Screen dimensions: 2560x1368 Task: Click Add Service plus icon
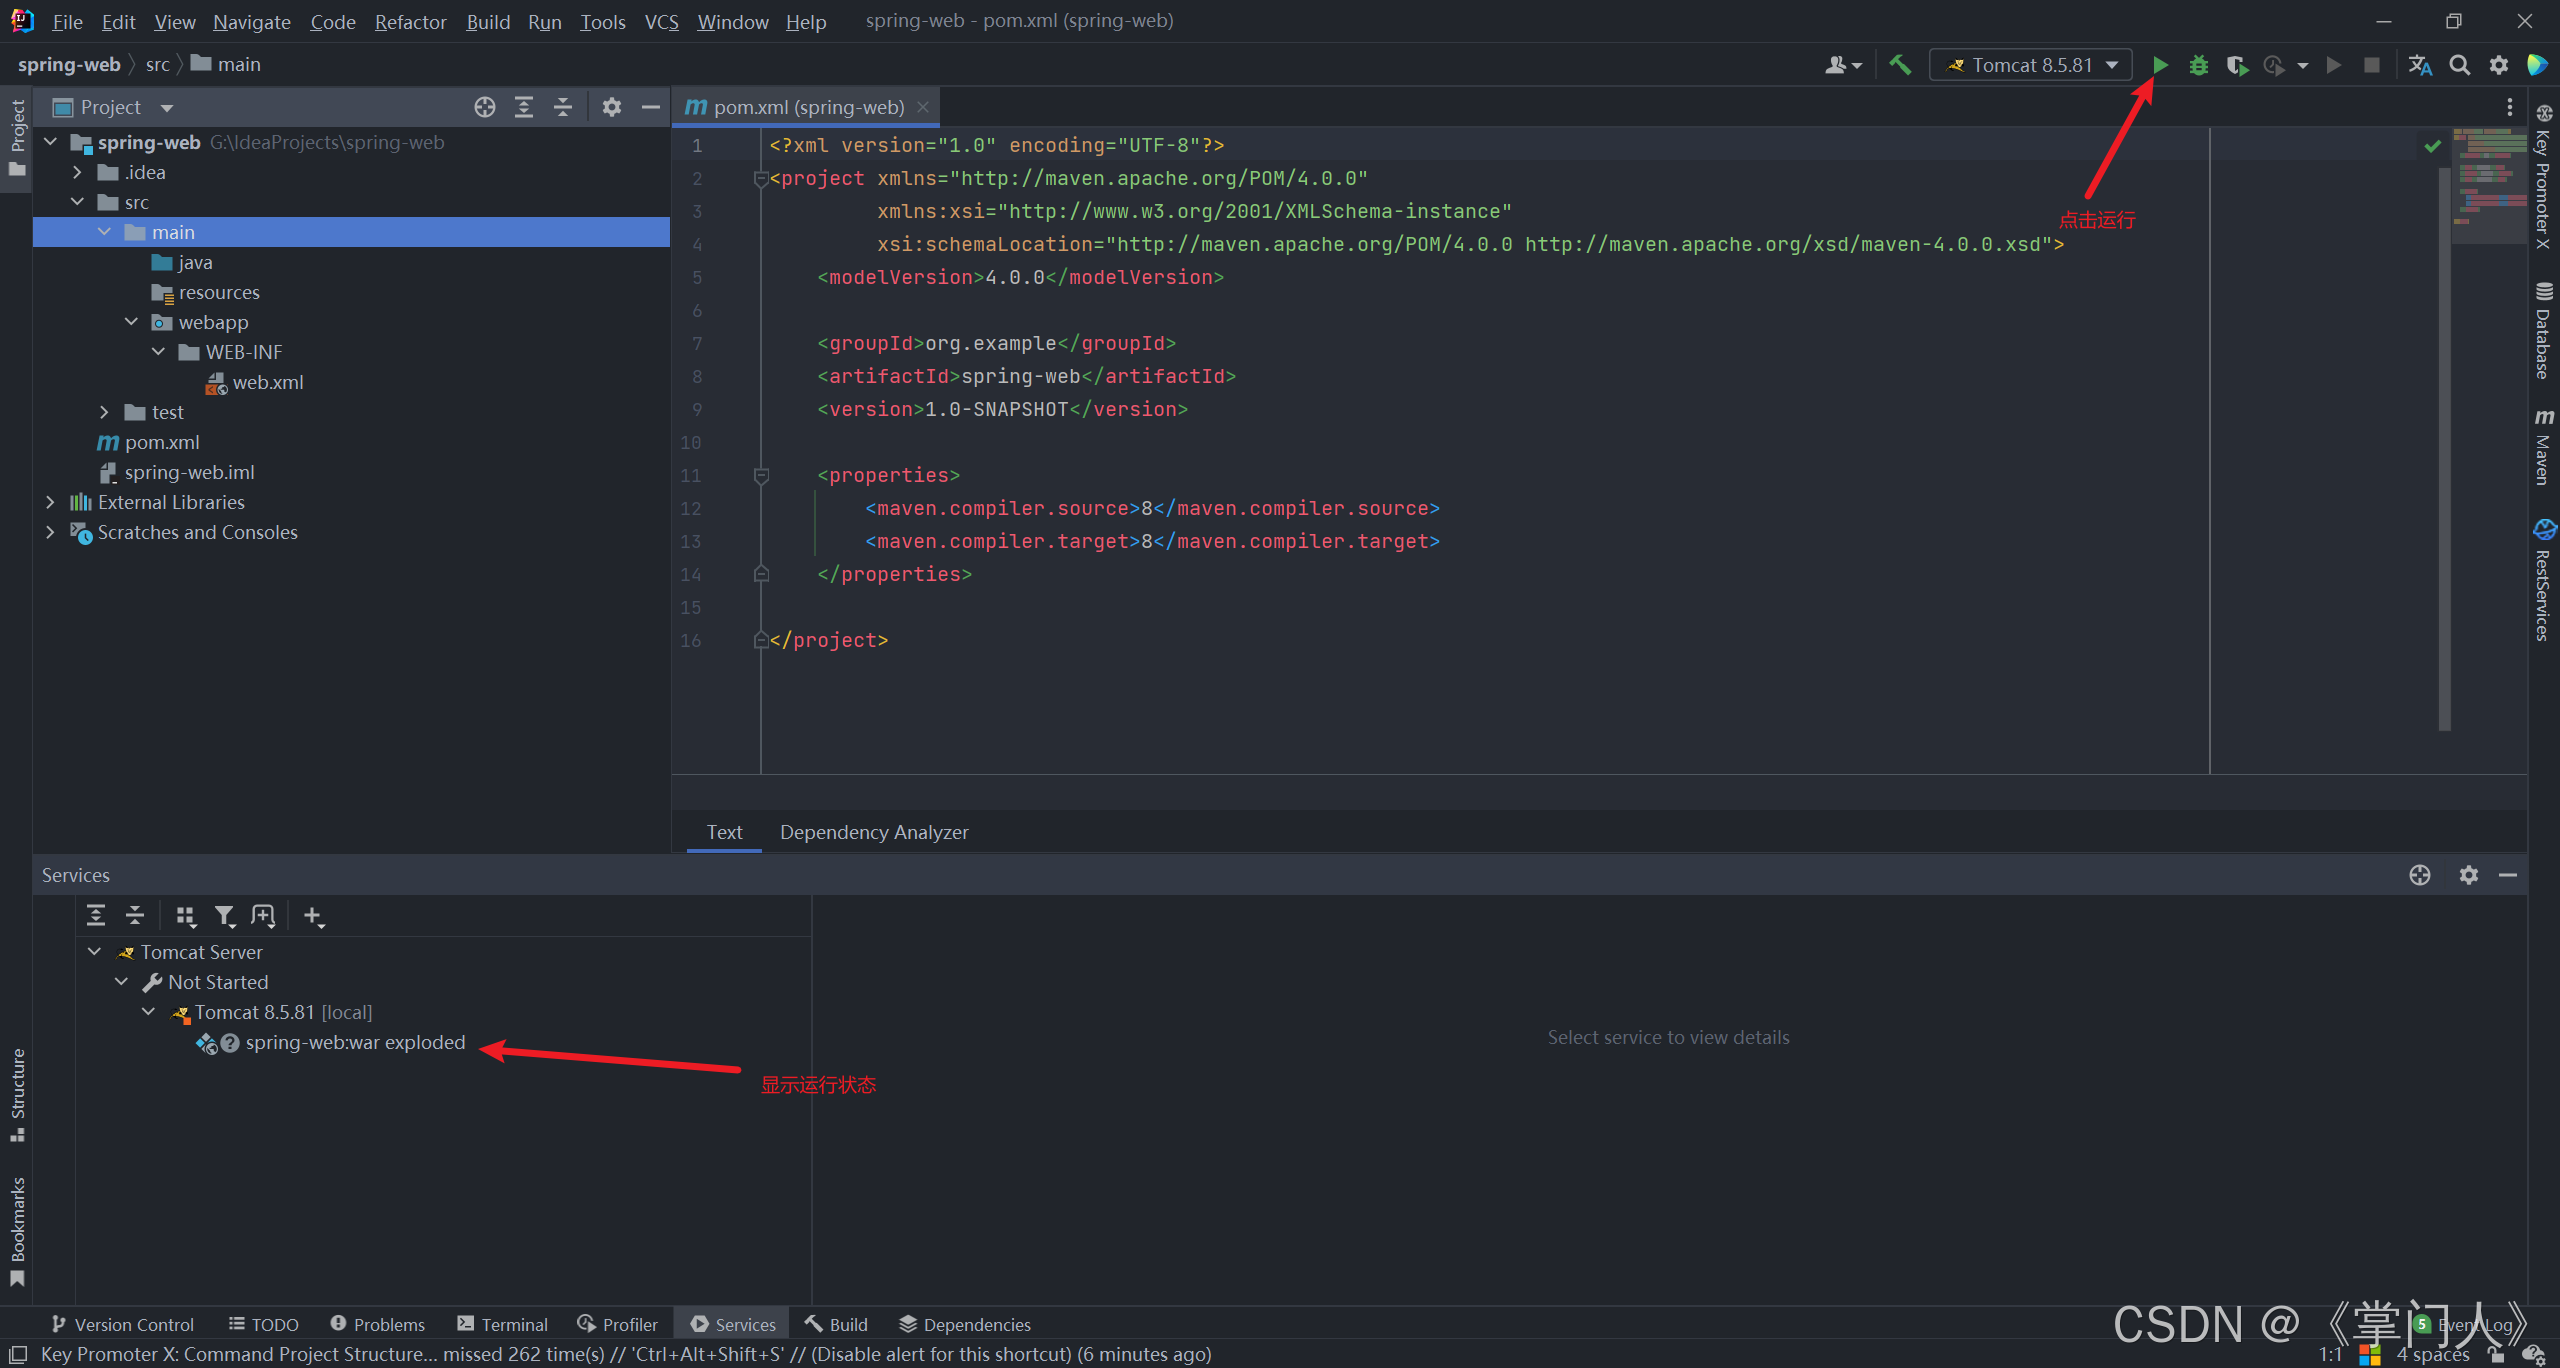click(313, 916)
